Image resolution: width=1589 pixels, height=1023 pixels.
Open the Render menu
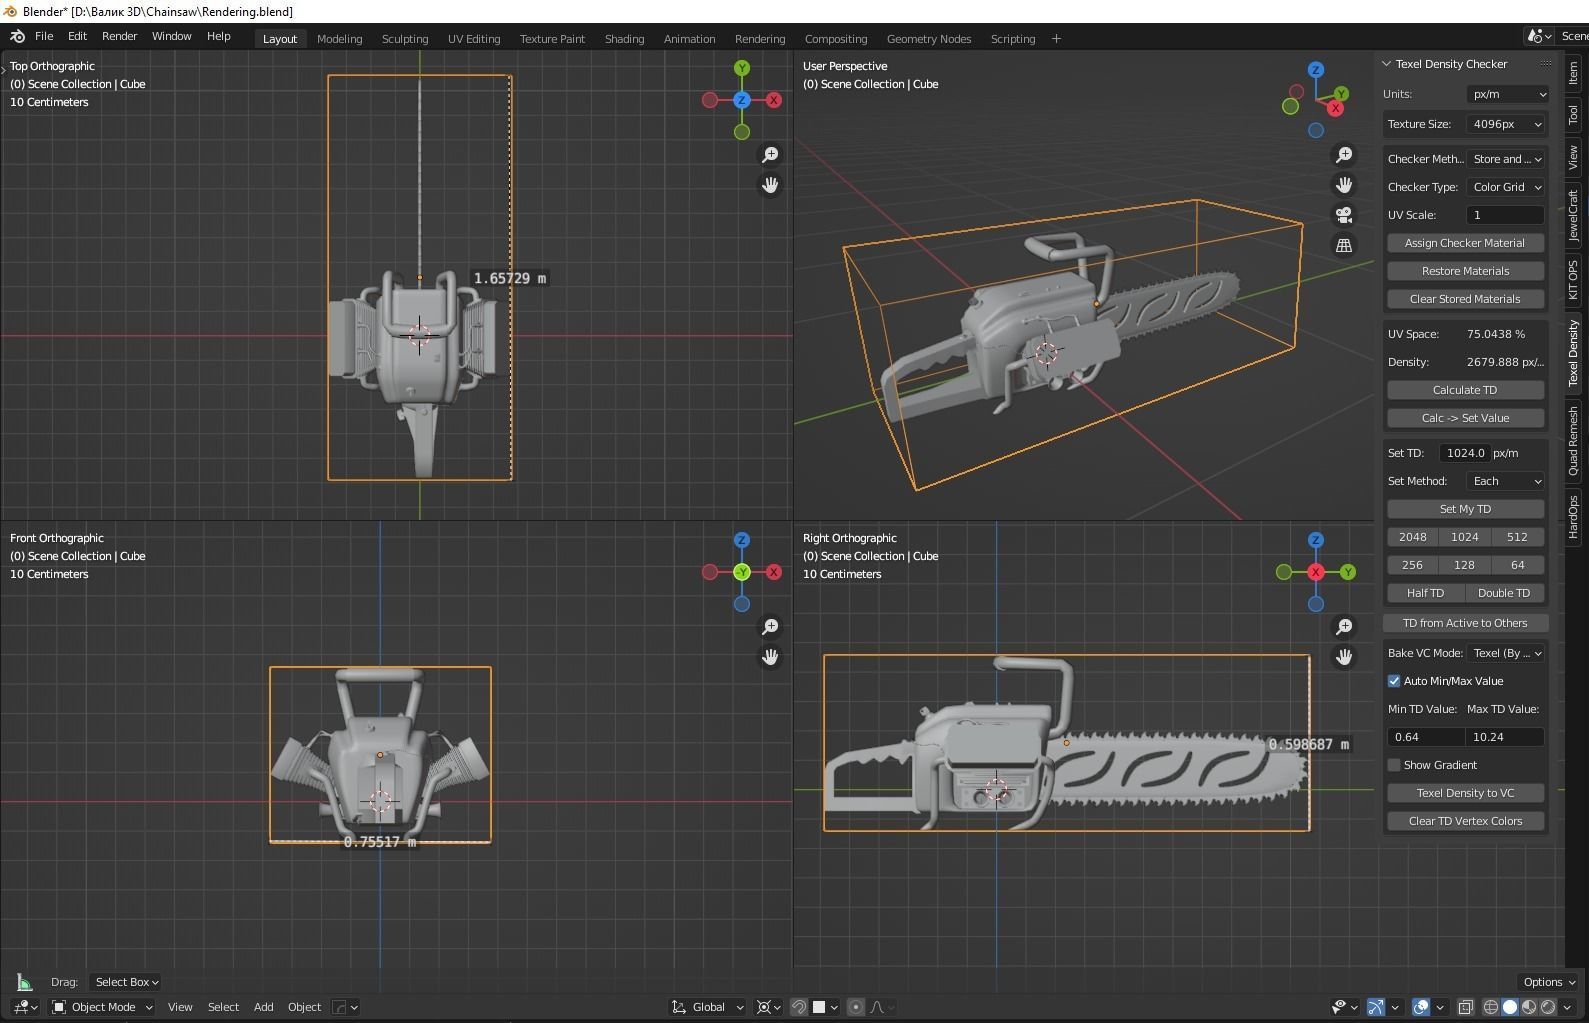(x=119, y=36)
